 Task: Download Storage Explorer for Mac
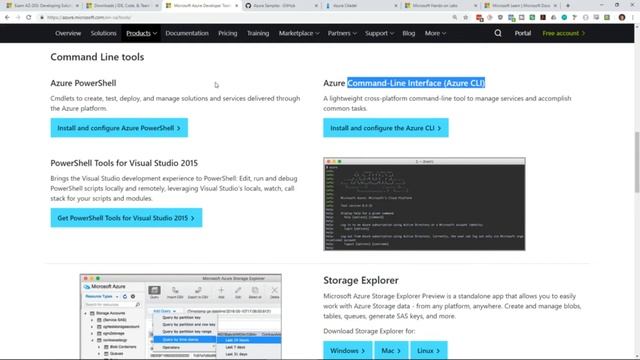391,351
